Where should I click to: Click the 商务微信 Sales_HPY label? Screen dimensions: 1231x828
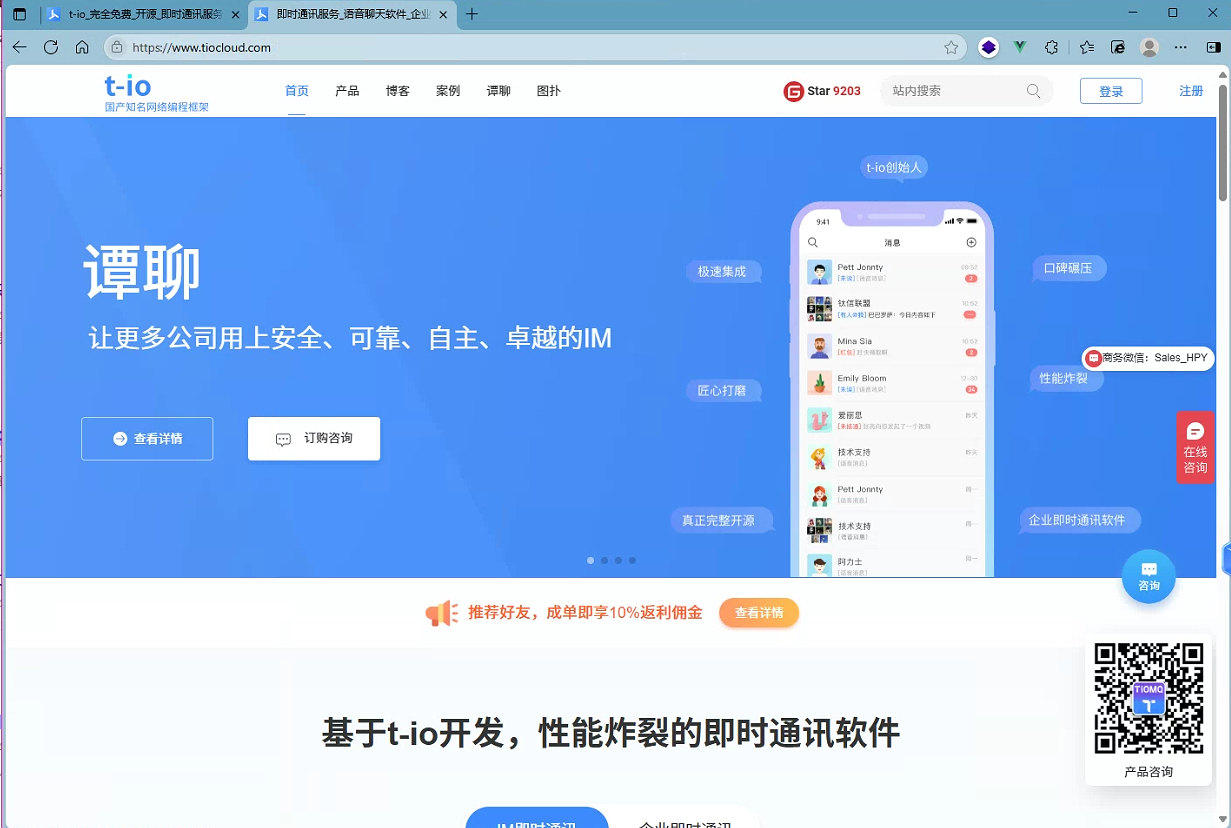pos(1148,358)
